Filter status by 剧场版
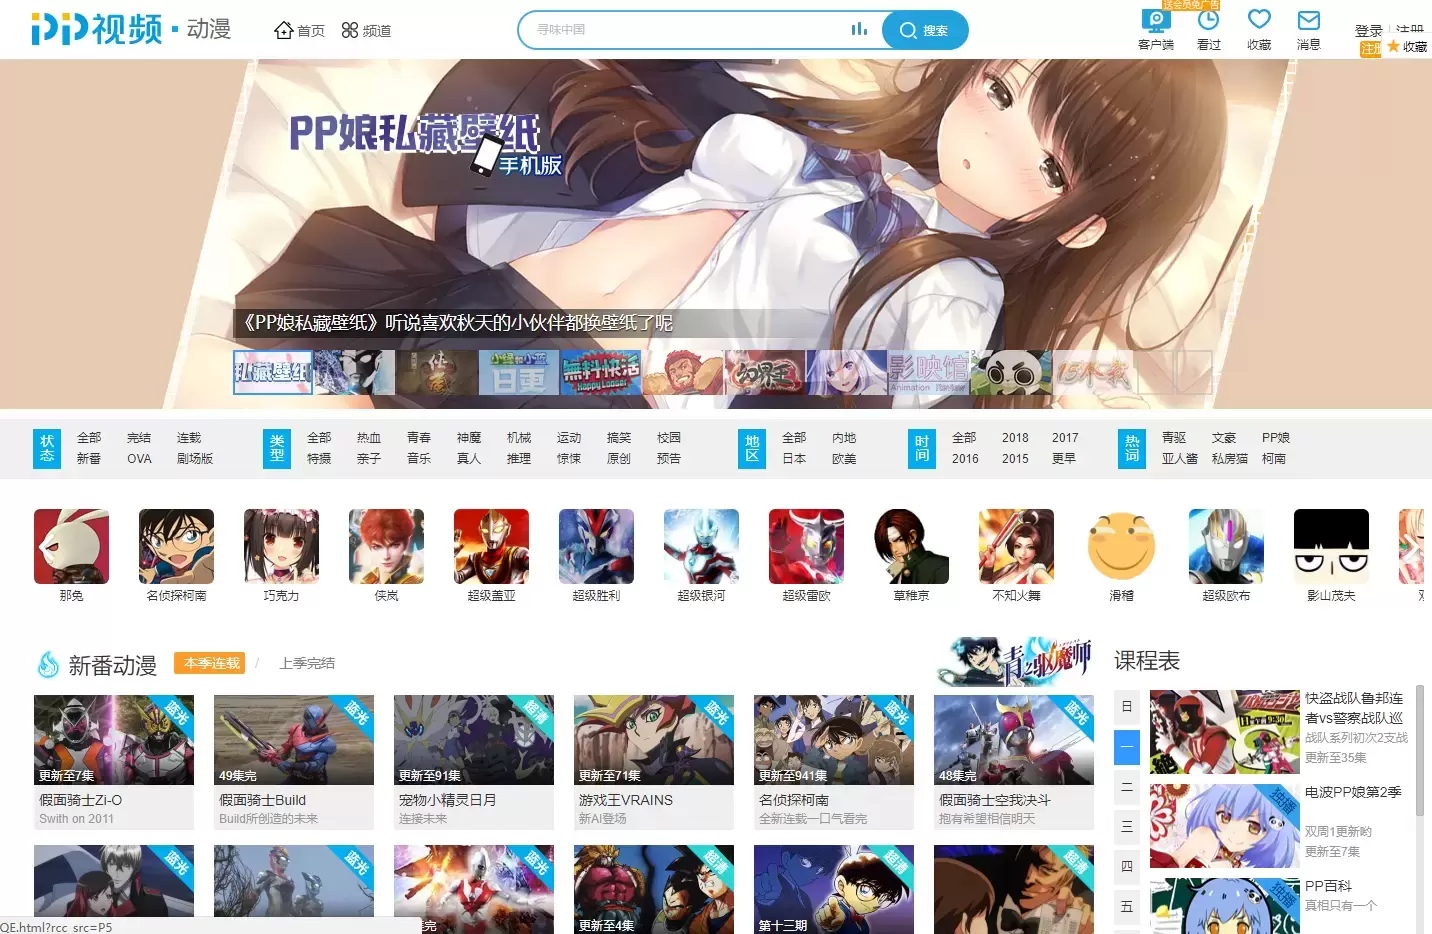The width and height of the screenshot is (1432, 934). click(x=195, y=459)
